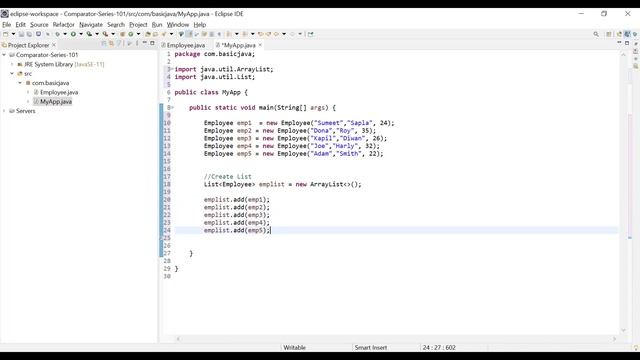Image resolution: width=640 pixels, height=360 pixels.
Task: Open the Coverage dropdown arrow
Action: coord(97,34)
